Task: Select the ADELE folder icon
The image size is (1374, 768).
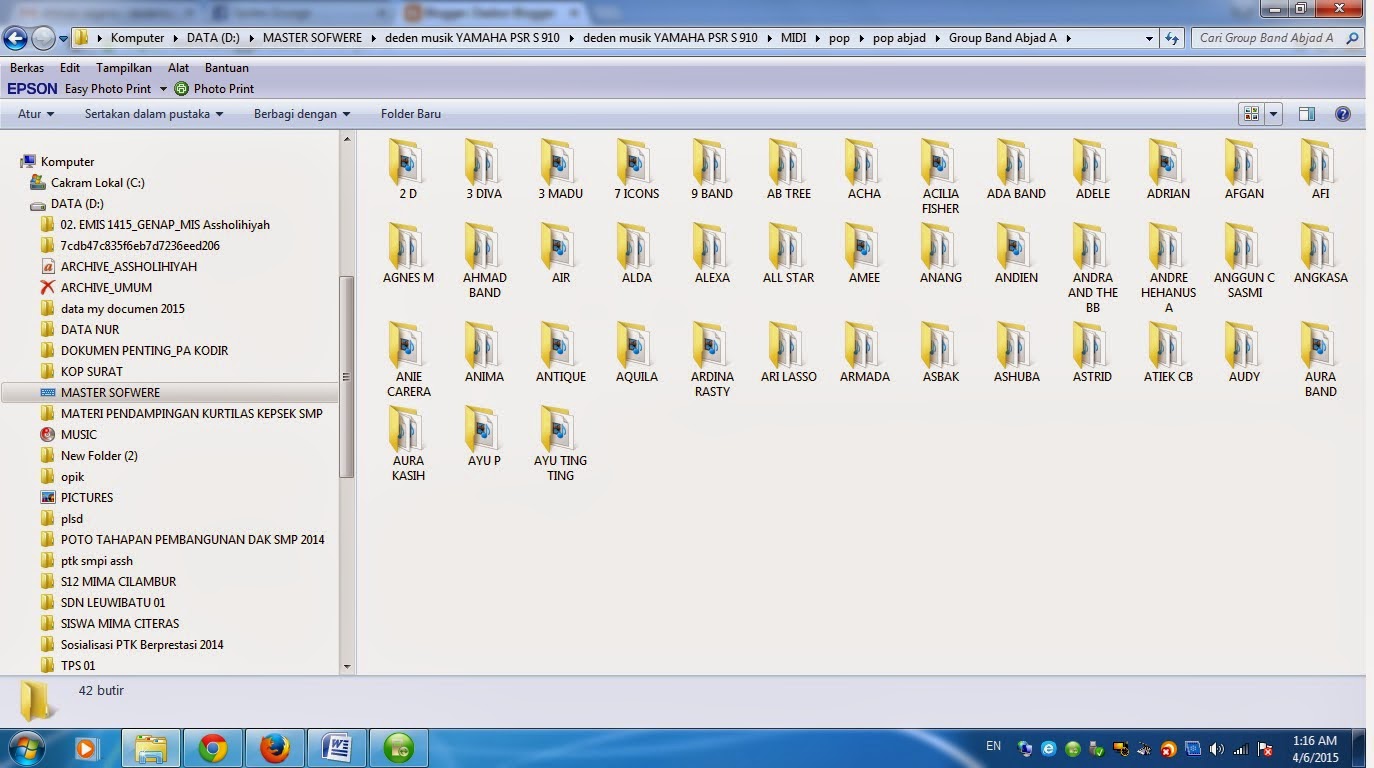Action: [1092, 161]
